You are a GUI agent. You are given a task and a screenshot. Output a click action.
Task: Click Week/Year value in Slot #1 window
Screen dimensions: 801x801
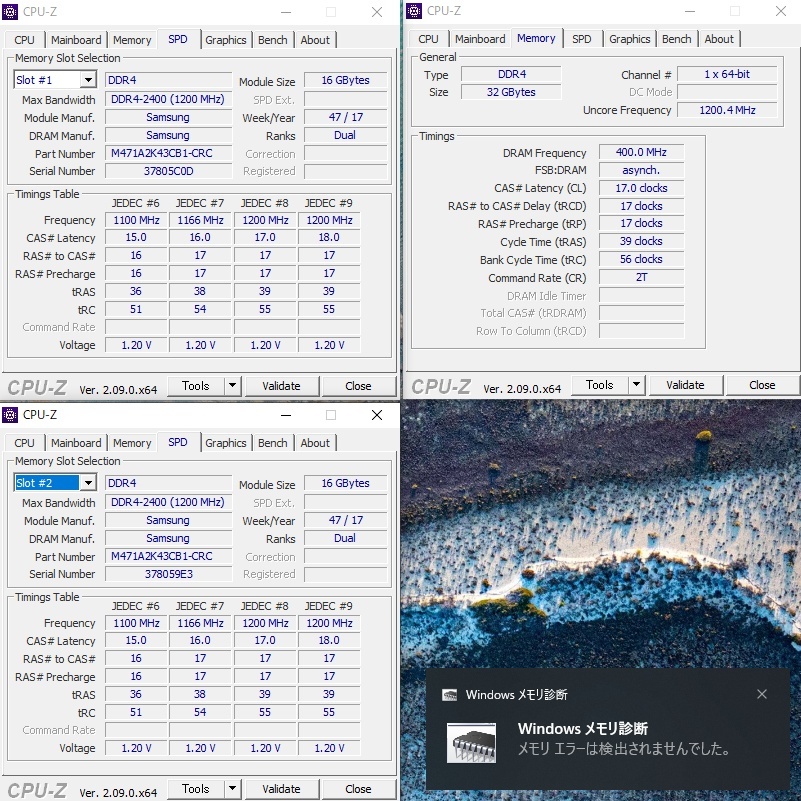[x=346, y=117]
